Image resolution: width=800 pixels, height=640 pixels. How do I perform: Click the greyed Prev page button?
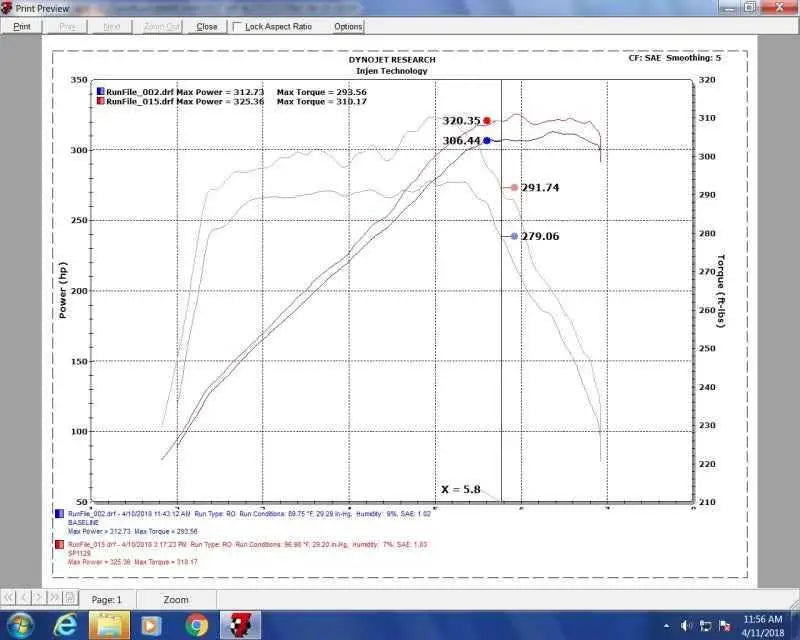[x=67, y=27]
